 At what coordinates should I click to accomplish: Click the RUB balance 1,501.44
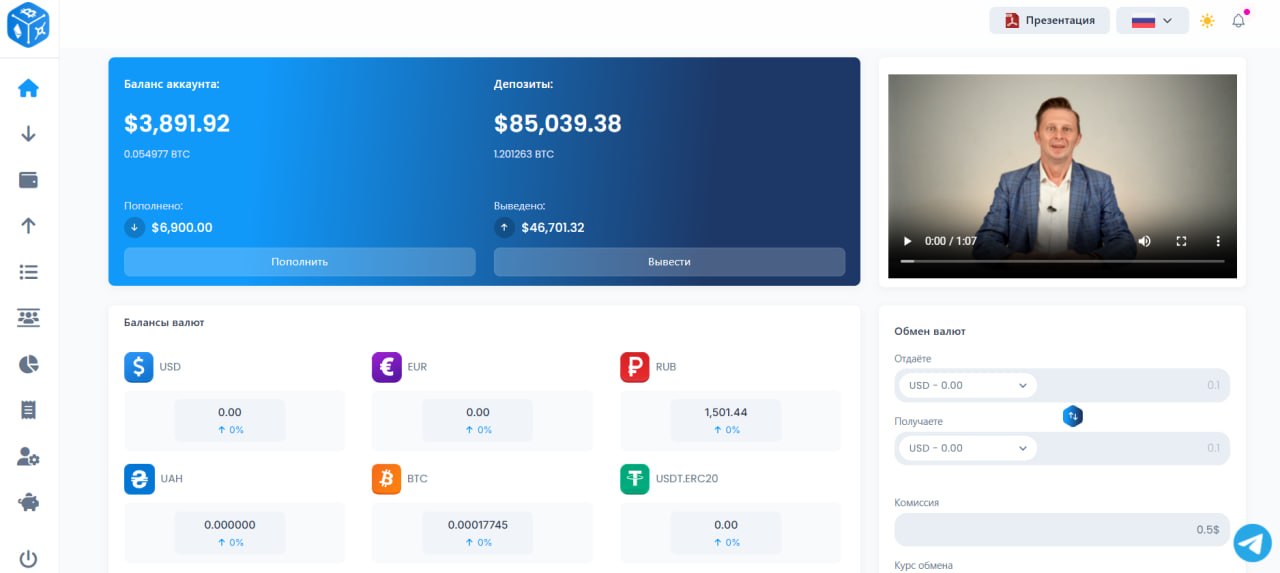tap(726, 412)
